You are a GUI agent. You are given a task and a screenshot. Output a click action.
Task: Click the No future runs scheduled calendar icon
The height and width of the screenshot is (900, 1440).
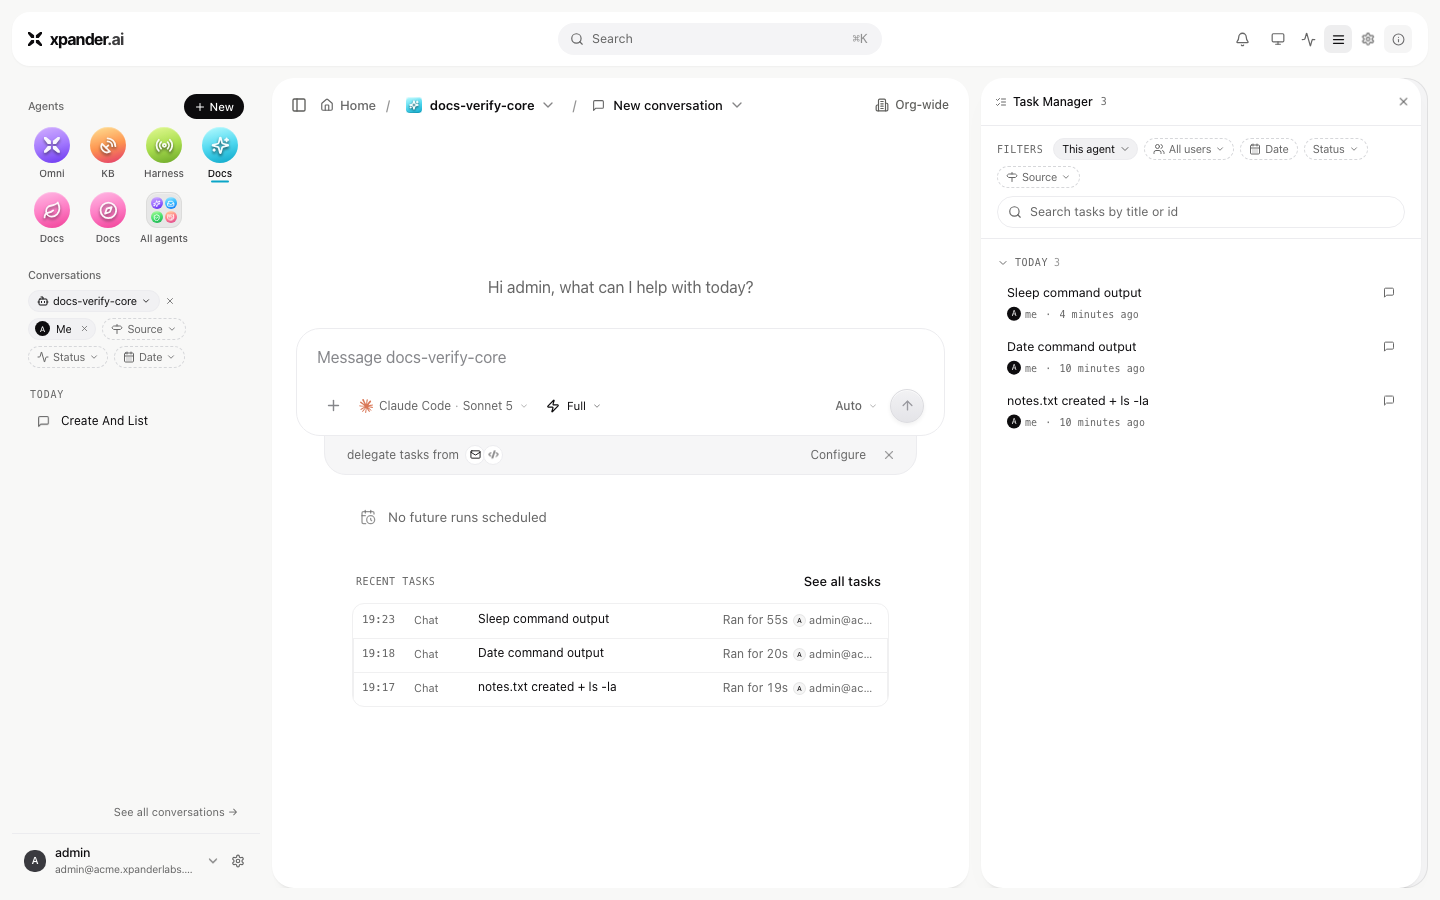coord(368,518)
